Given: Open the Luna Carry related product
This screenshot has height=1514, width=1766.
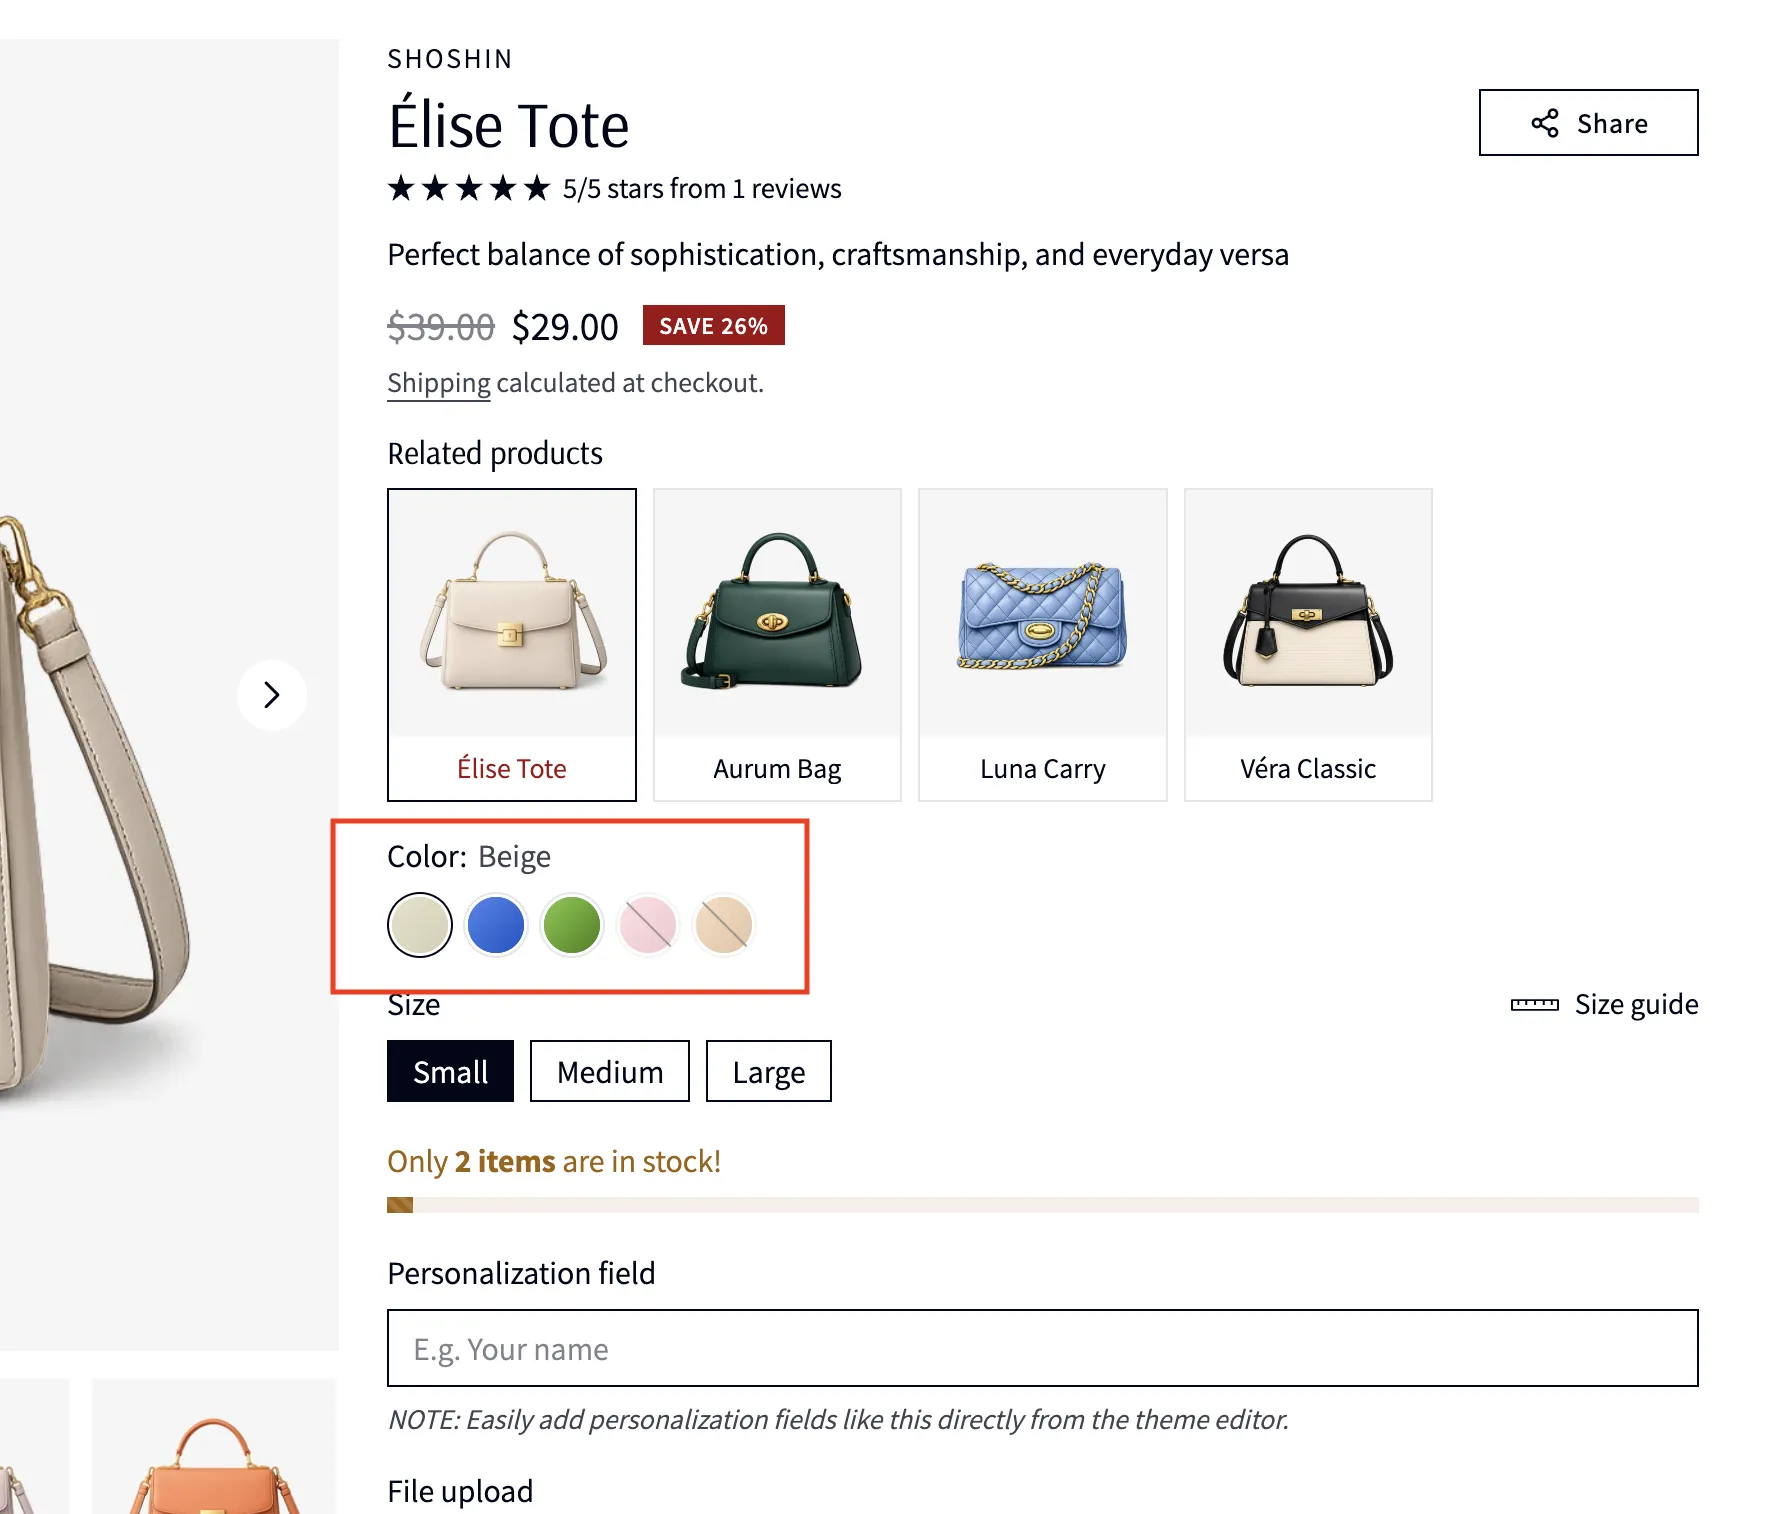Looking at the screenshot, I should coord(1042,644).
